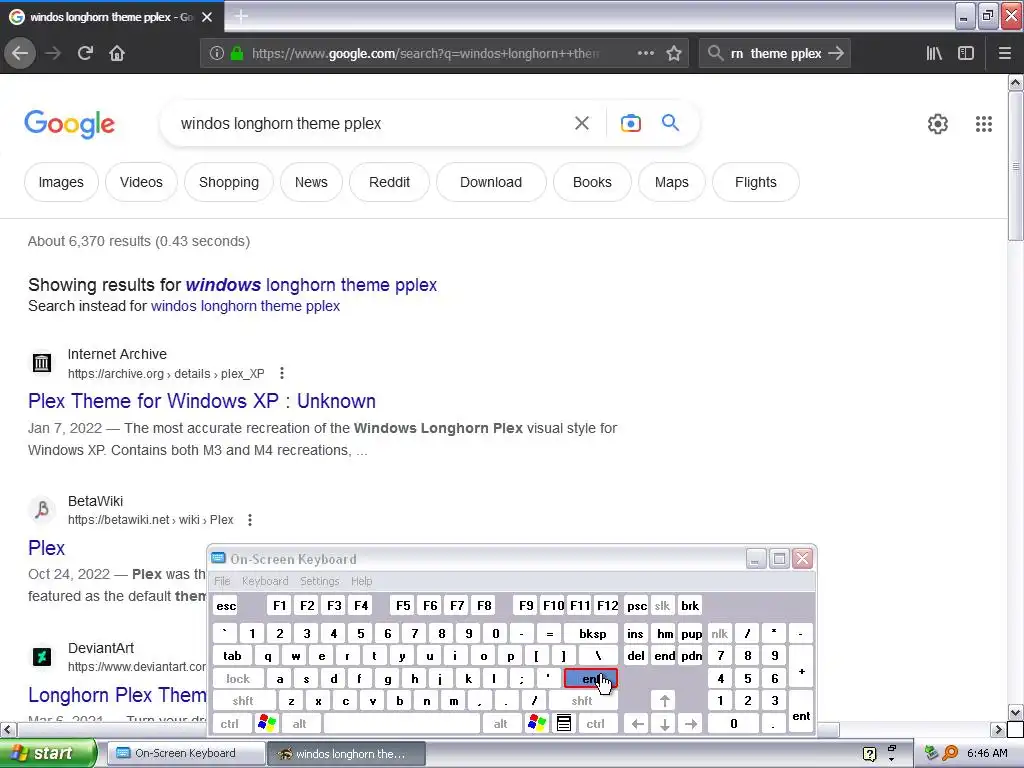1024x768 pixels.
Task: Open Plex Theme for Windows XP result
Action: pyautogui.click(x=202, y=400)
